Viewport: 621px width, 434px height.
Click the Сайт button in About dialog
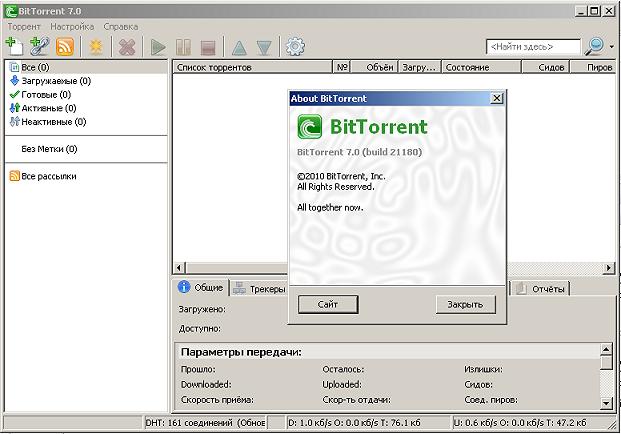click(x=327, y=304)
